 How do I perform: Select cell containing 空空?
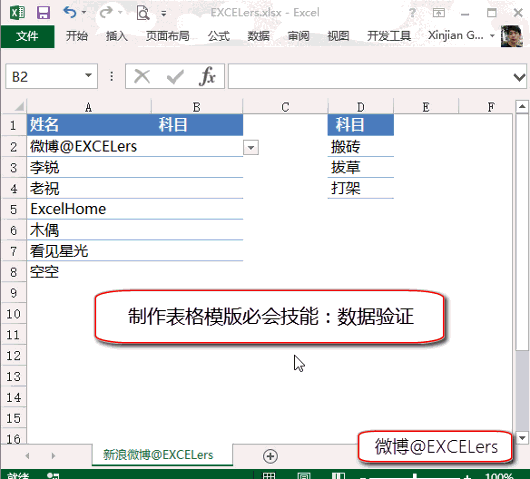pyautogui.click(x=89, y=272)
